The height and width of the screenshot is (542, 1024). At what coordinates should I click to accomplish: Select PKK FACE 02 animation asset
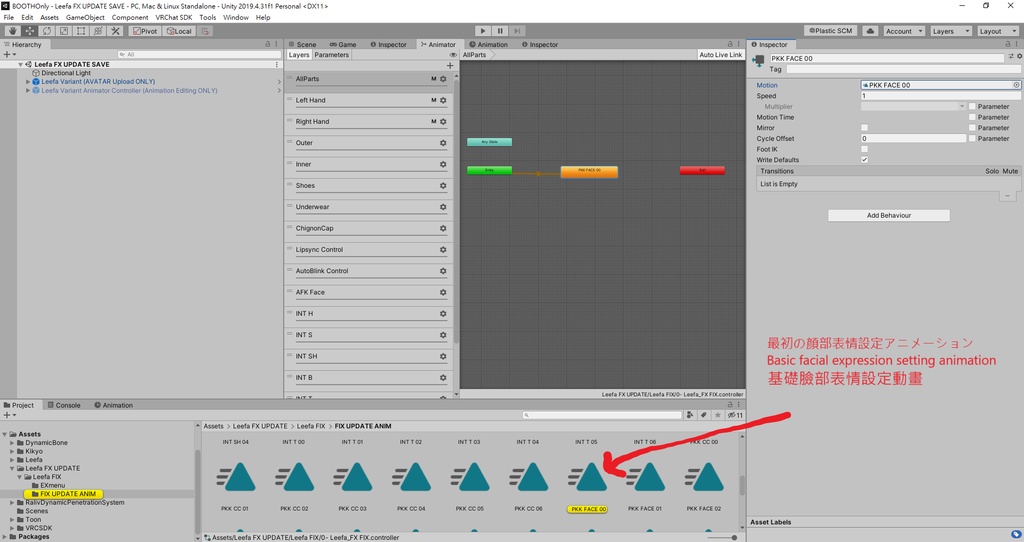click(x=703, y=481)
